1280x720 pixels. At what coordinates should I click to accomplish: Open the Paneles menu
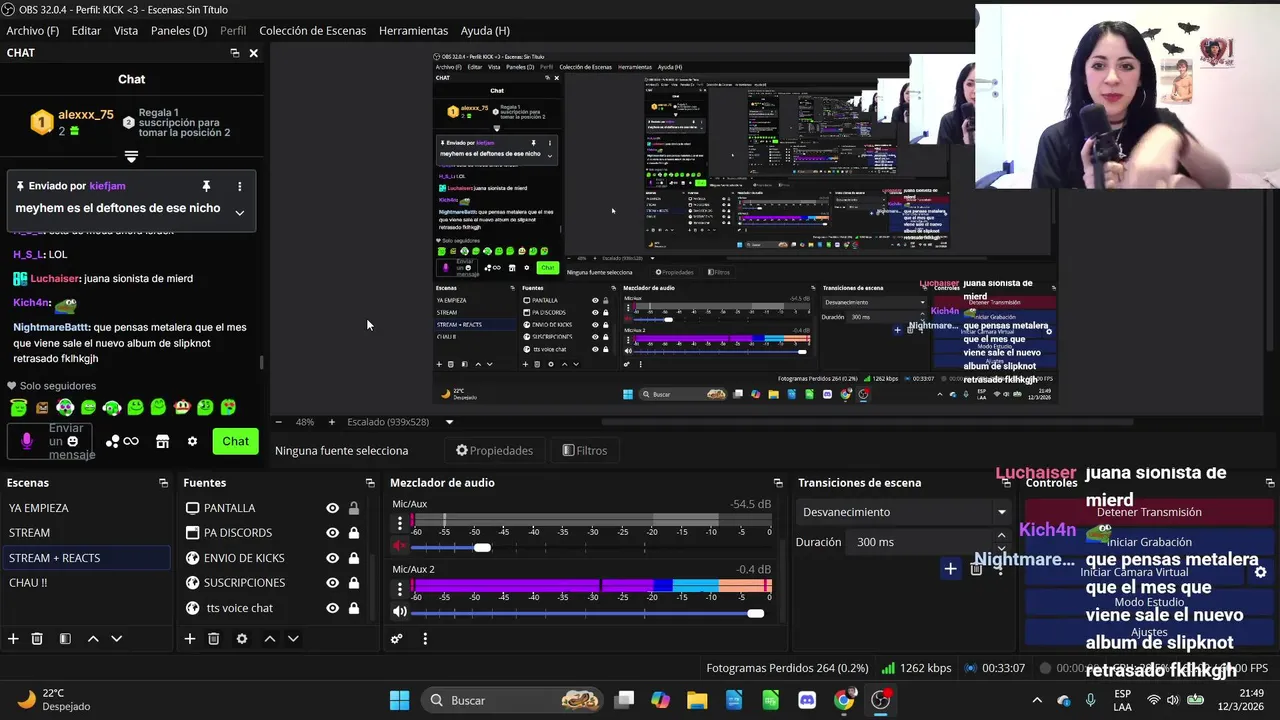tap(179, 31)
